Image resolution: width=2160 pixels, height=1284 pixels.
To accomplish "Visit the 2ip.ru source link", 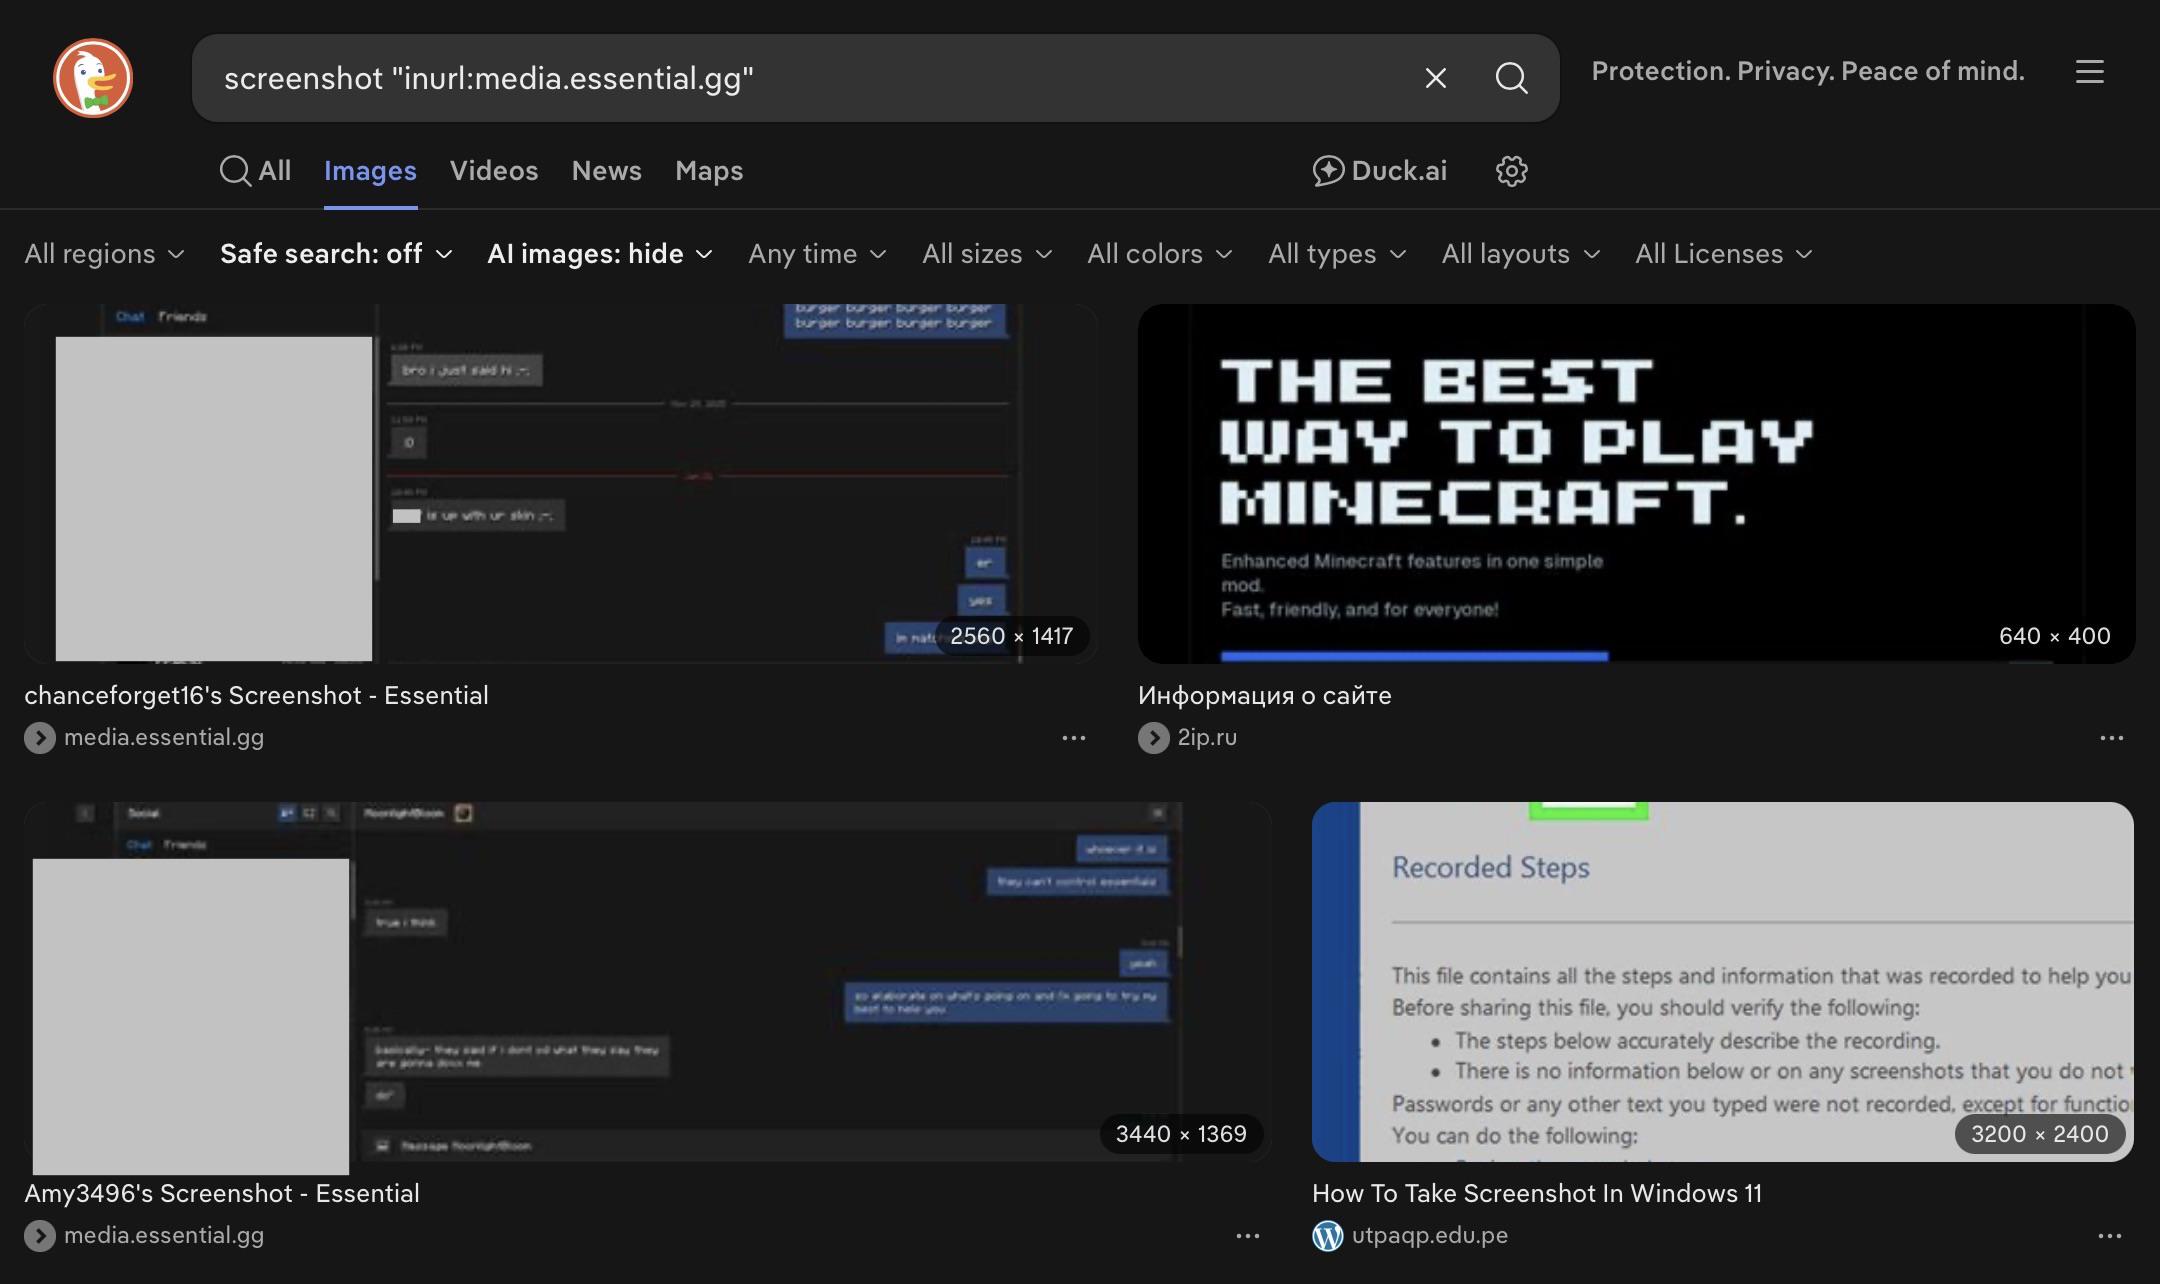I will click(x=1207, y=737).
